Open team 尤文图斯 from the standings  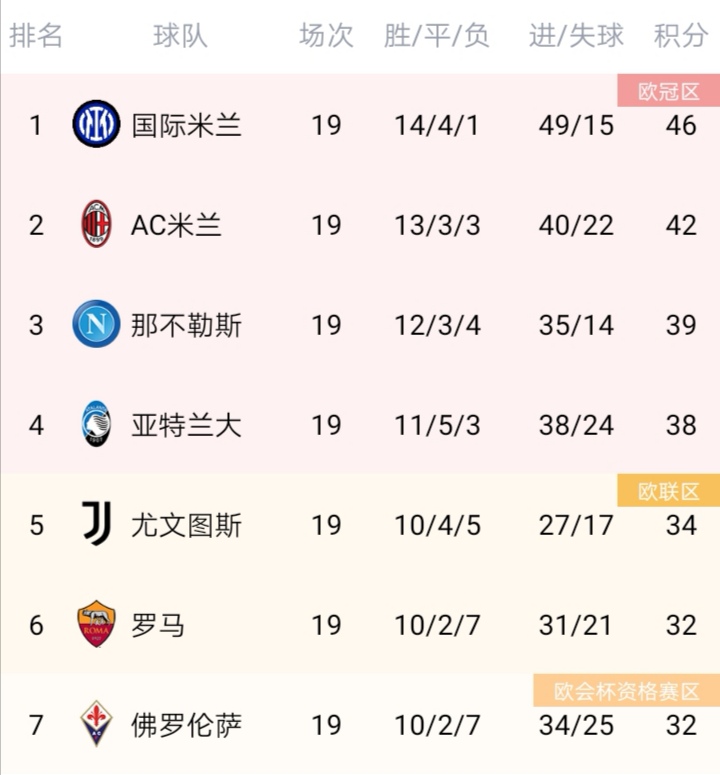pyautogui.click(x=186, y=525)
